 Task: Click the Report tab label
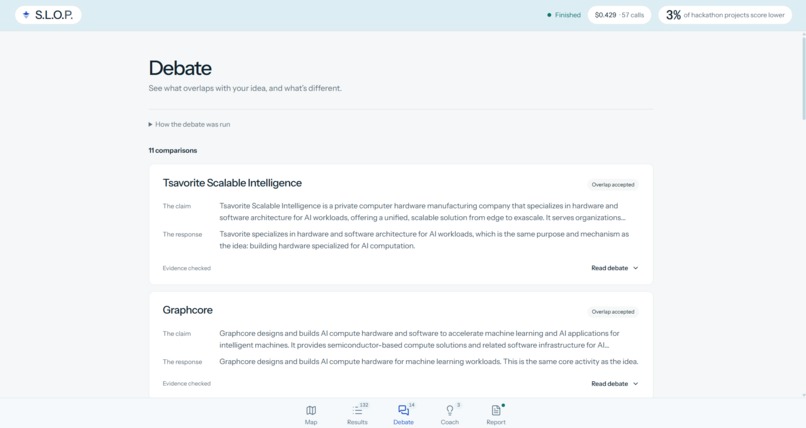pyautogui.click(x=496, y=422)
